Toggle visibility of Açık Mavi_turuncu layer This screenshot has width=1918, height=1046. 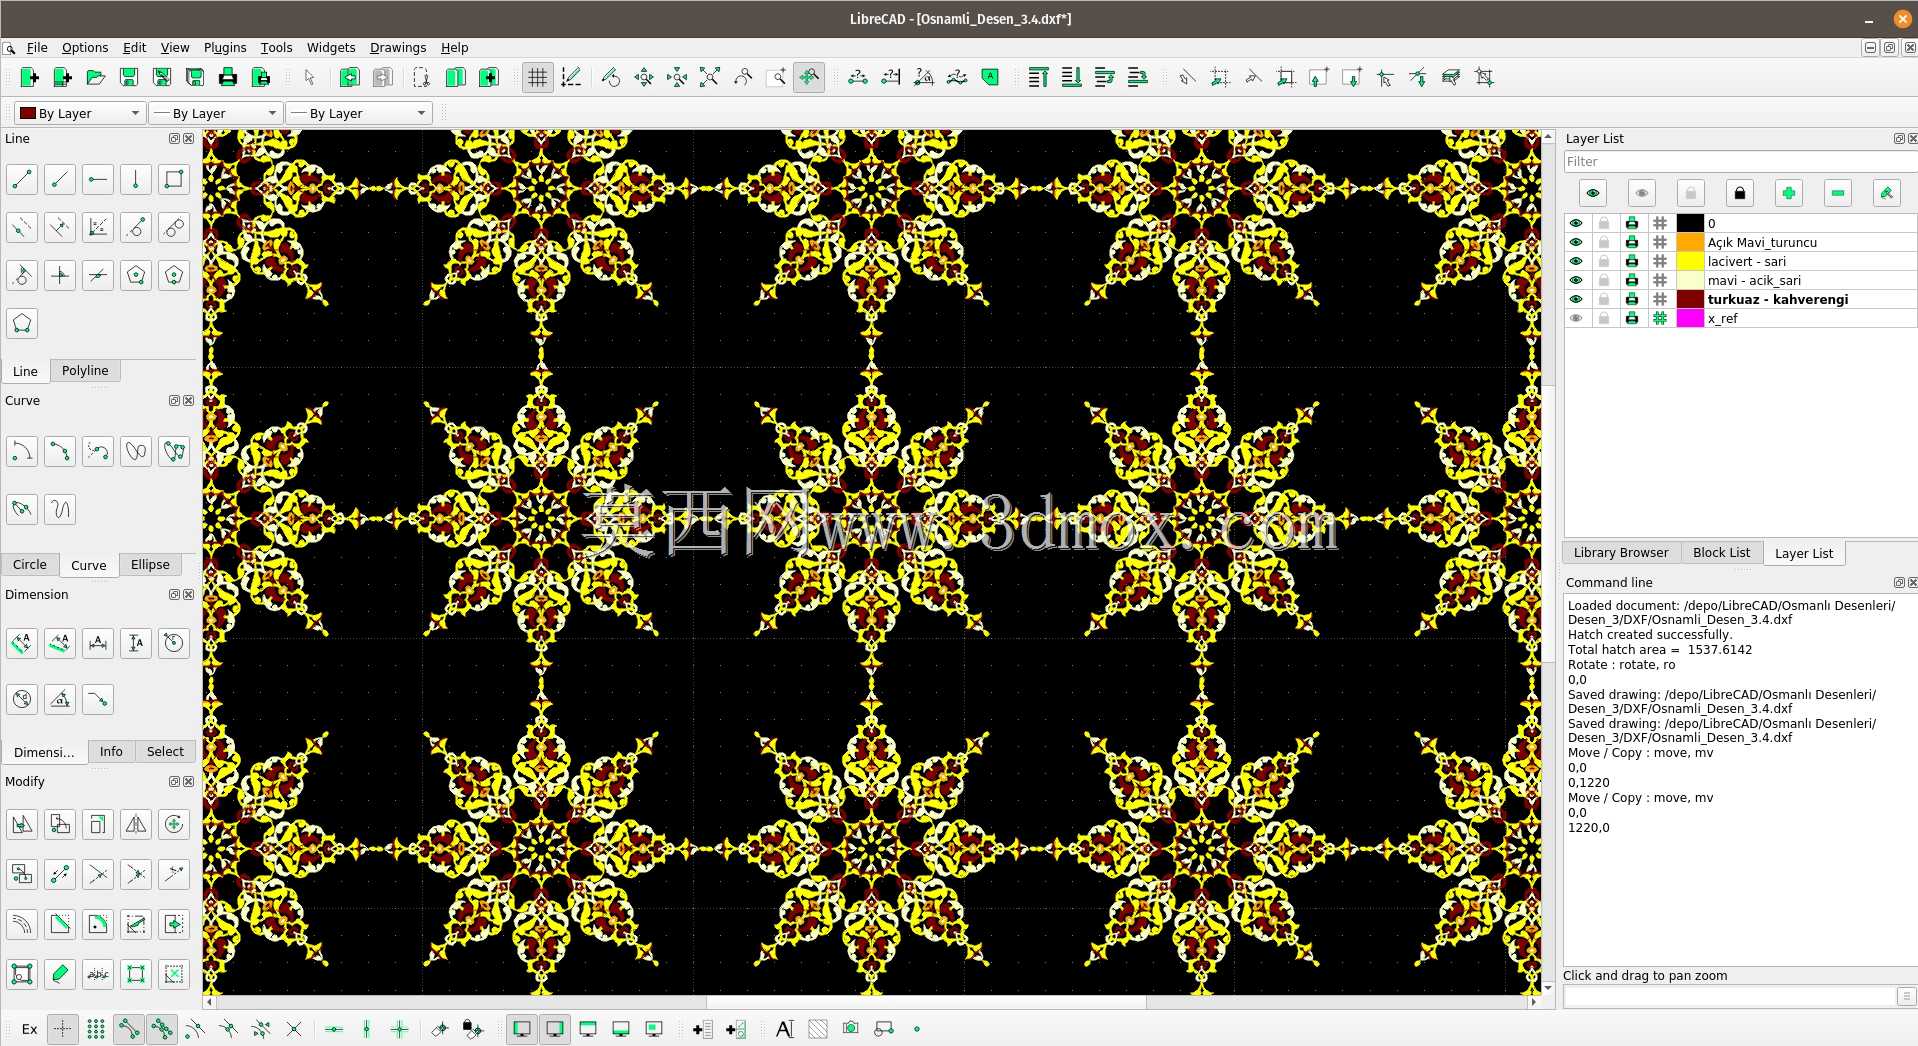click(x=1576, y=242)
